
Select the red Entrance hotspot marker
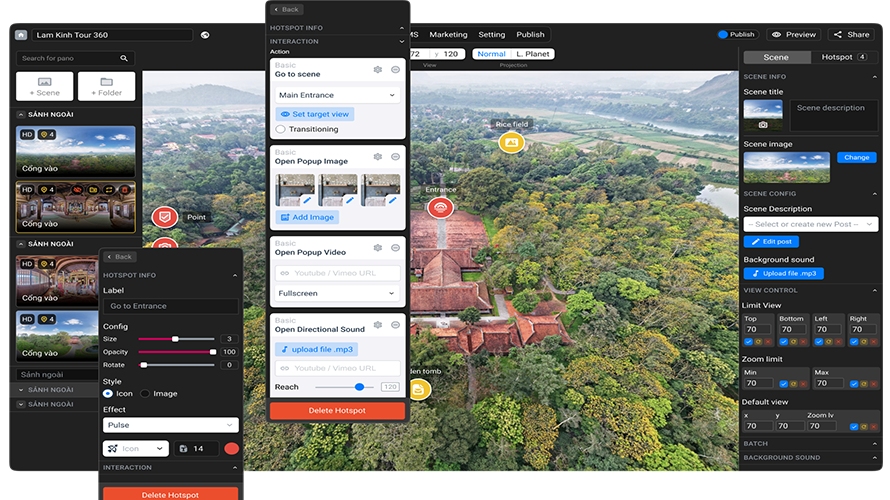coord(440,208)
